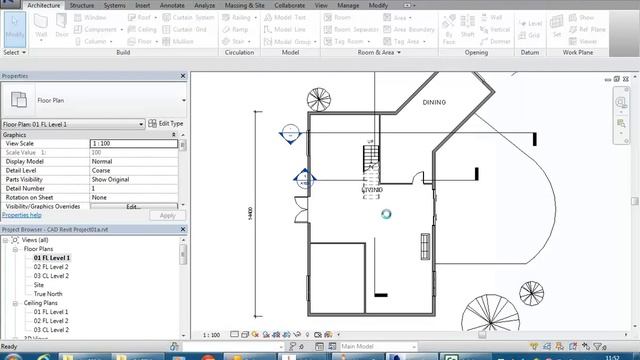This screenshot has width=640, height=360.
Task: Select the Area Boundary tool
Action: (409, 29)
